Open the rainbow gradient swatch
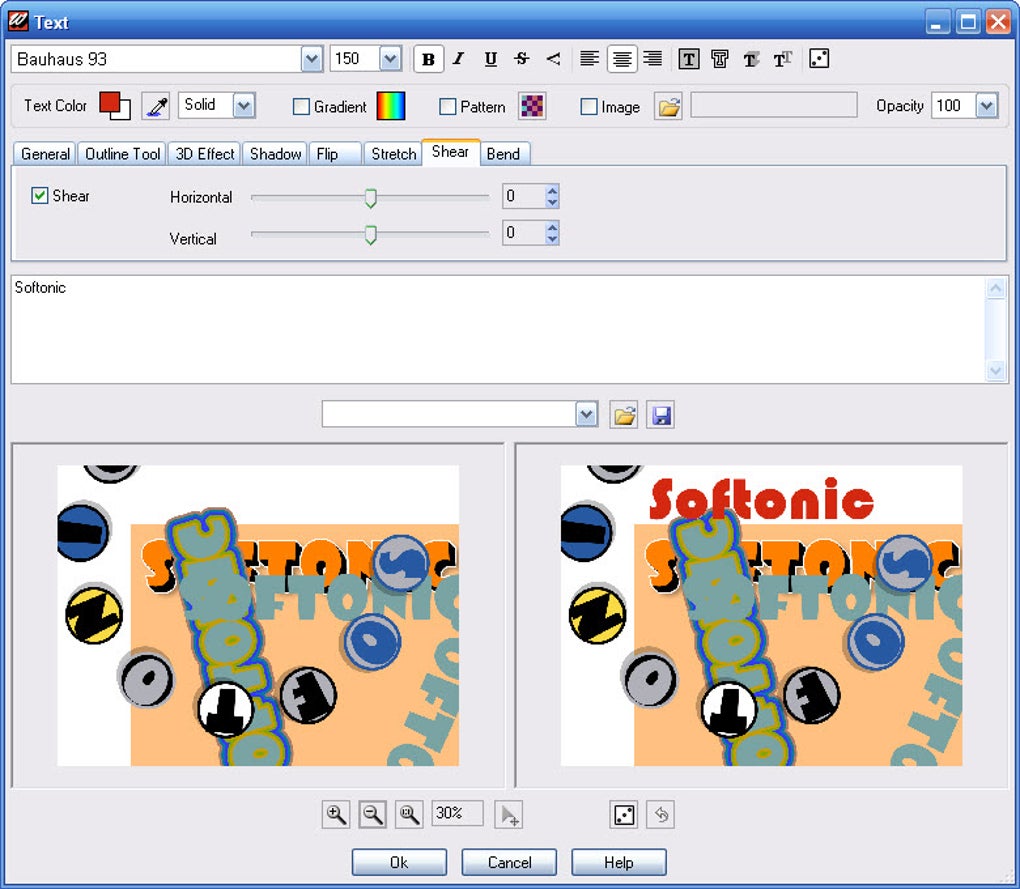This screenshot has width=1020, height=889. tap(390, 106)
